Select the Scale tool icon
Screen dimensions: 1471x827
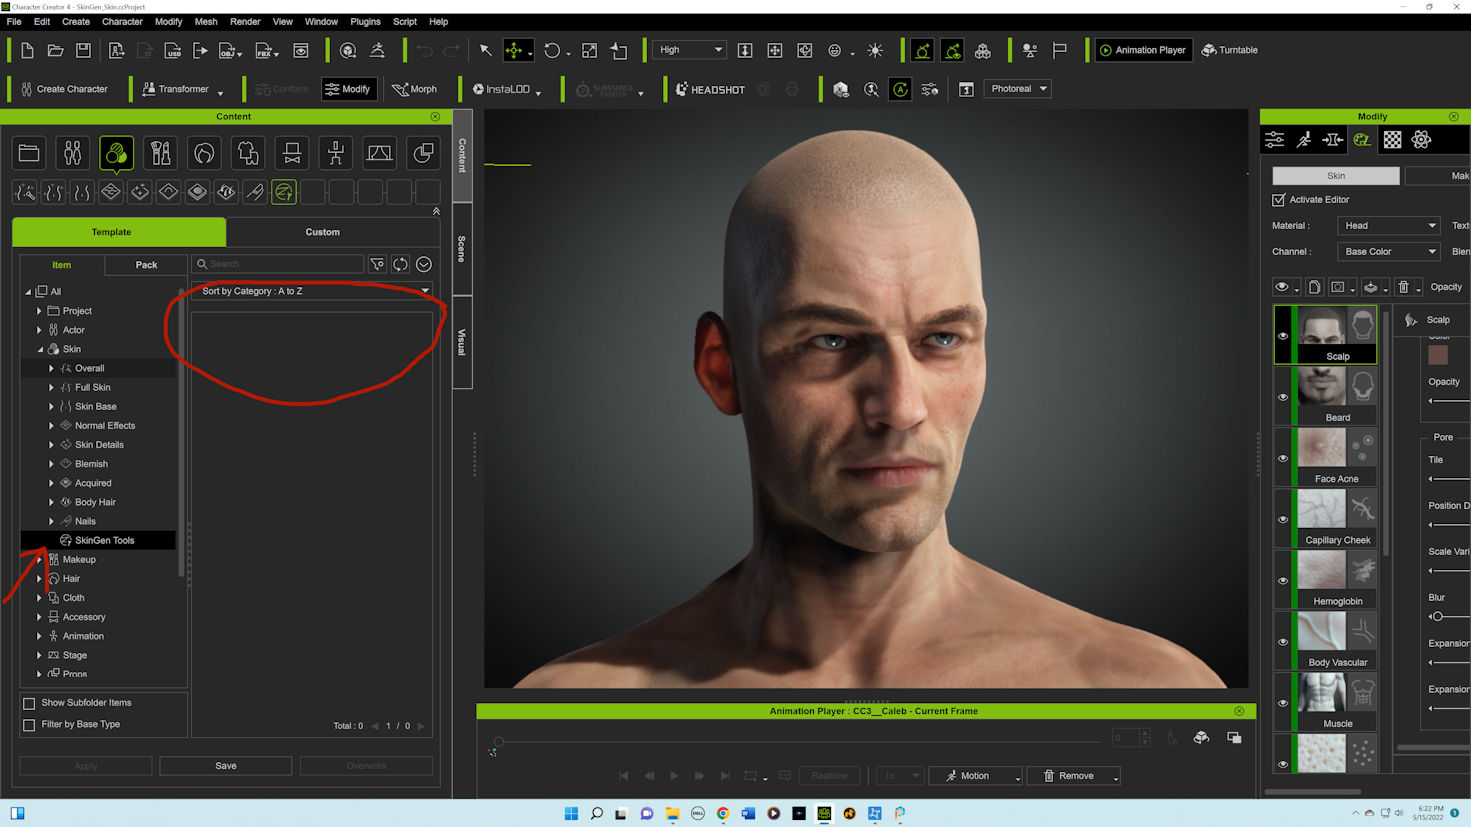click(590, 50)
